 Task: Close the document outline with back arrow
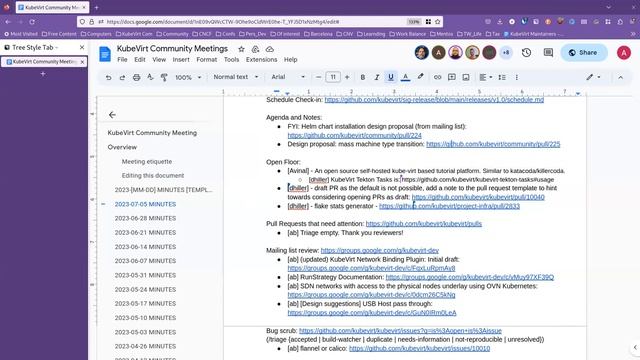coord(112,115)
